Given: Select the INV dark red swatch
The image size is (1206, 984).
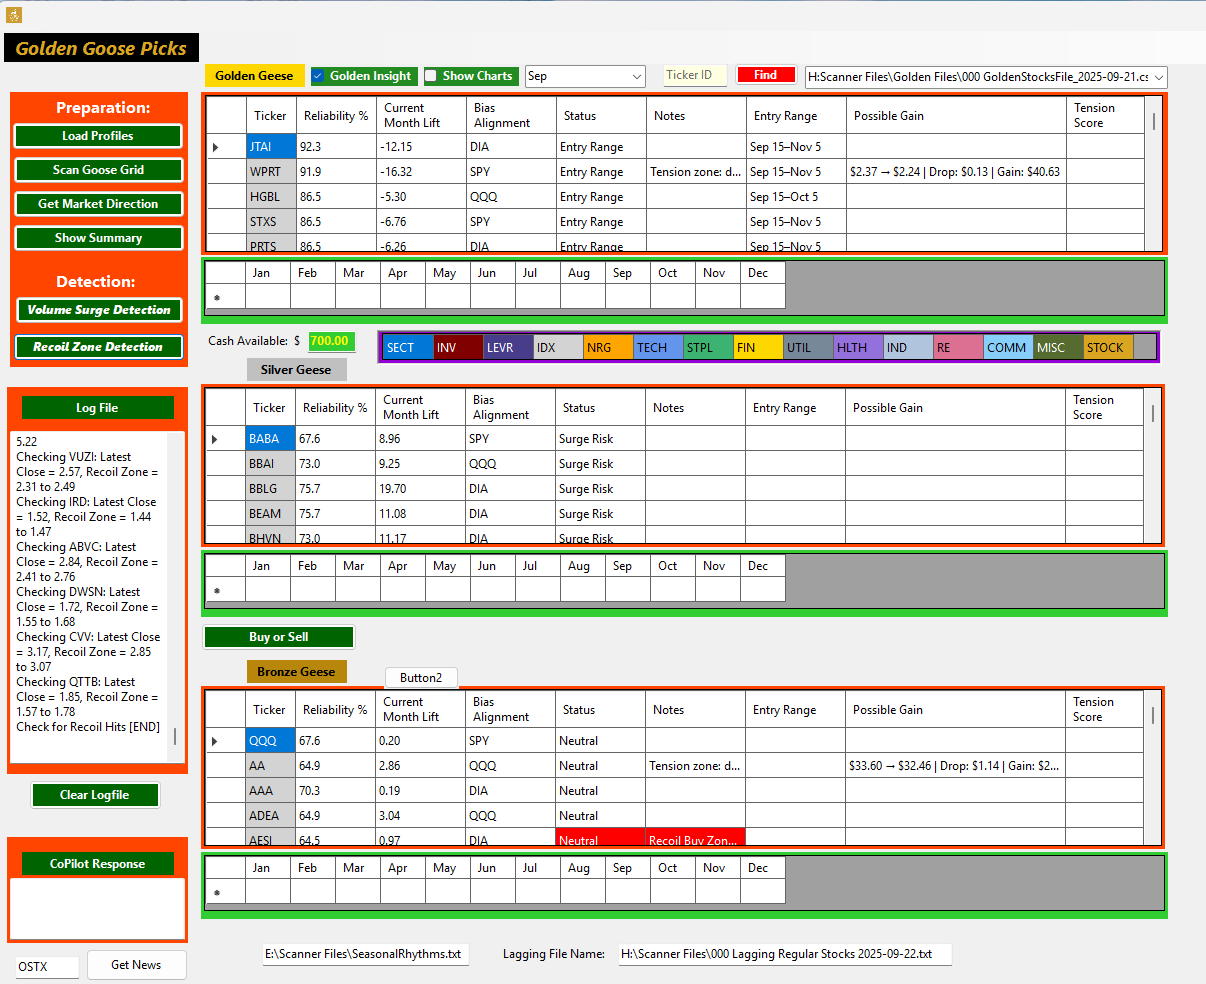Looking at the screenshot, I should pyautogui.click(x=458, y=348).
